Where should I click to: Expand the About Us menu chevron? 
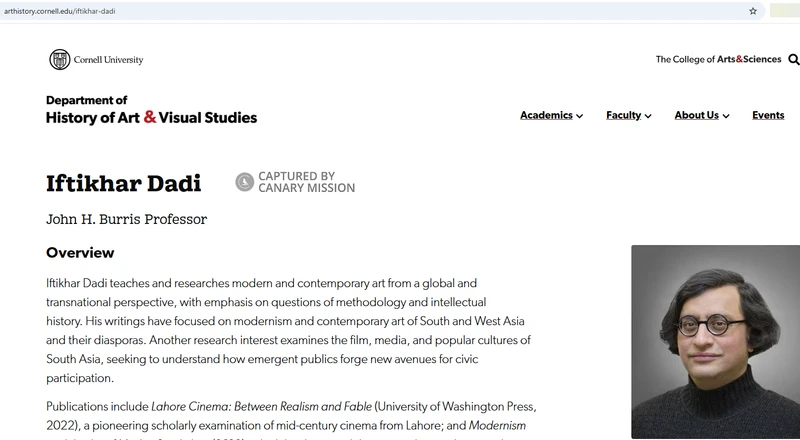(x=726, y=116)
